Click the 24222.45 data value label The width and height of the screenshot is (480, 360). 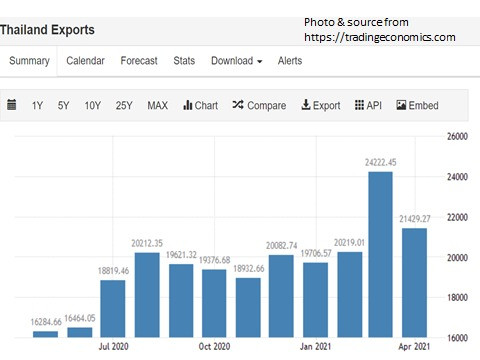[x=381, y=163]
